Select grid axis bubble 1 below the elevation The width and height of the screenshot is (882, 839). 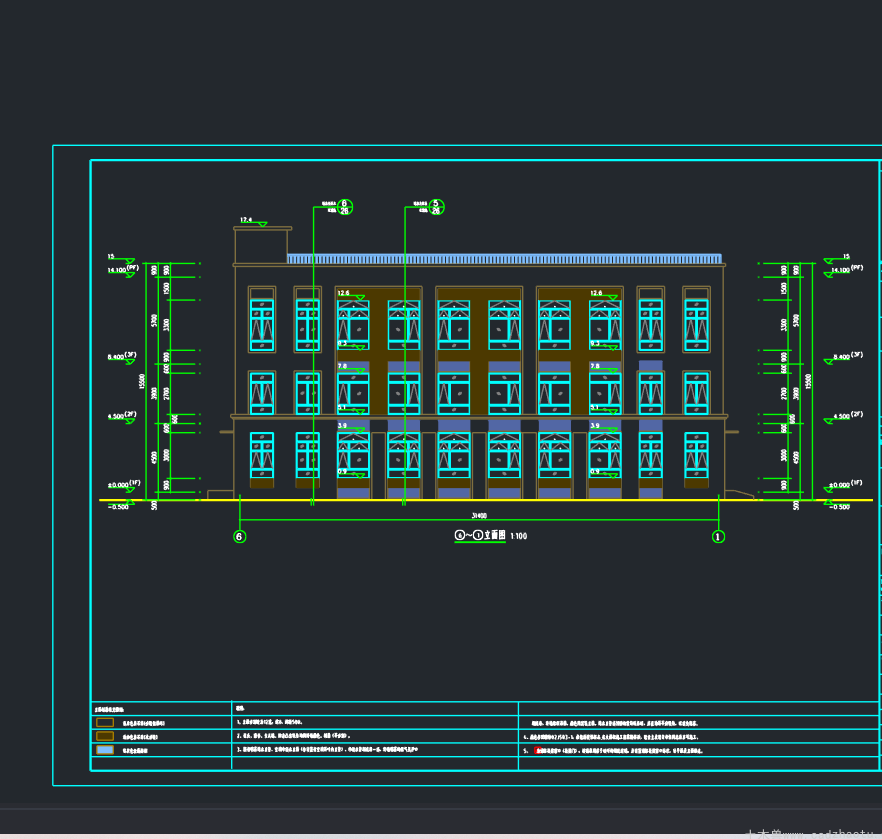(x=718, y=536)
